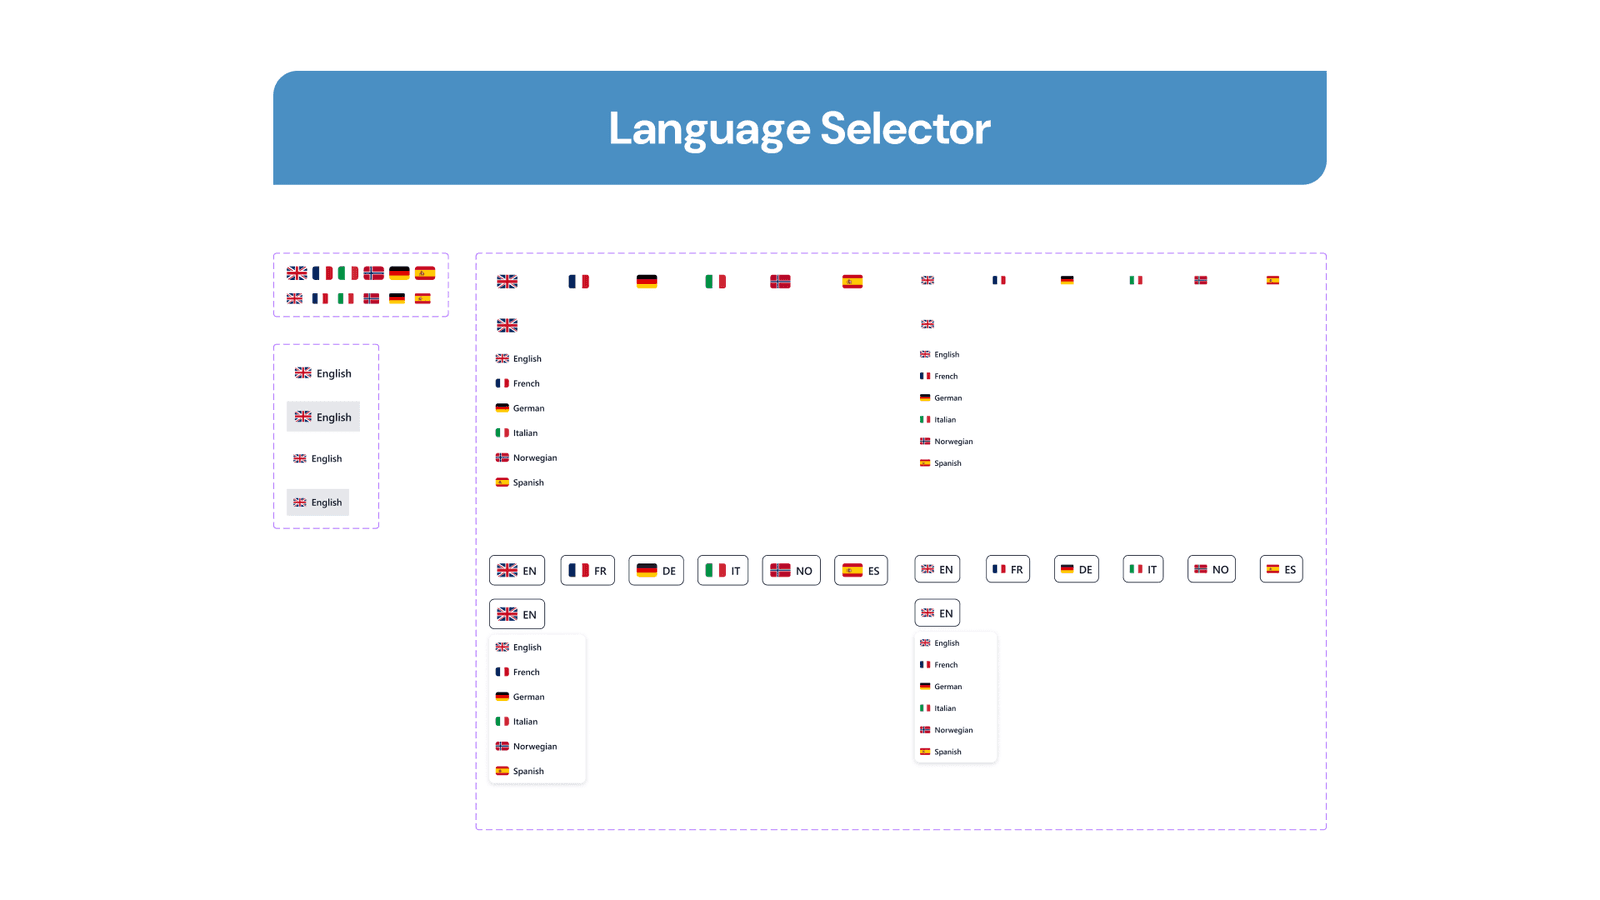Click the upper Norwegian flag in the compact flag grid
This screenshot has width=1600, height=900.
click(x=374, y=273)
